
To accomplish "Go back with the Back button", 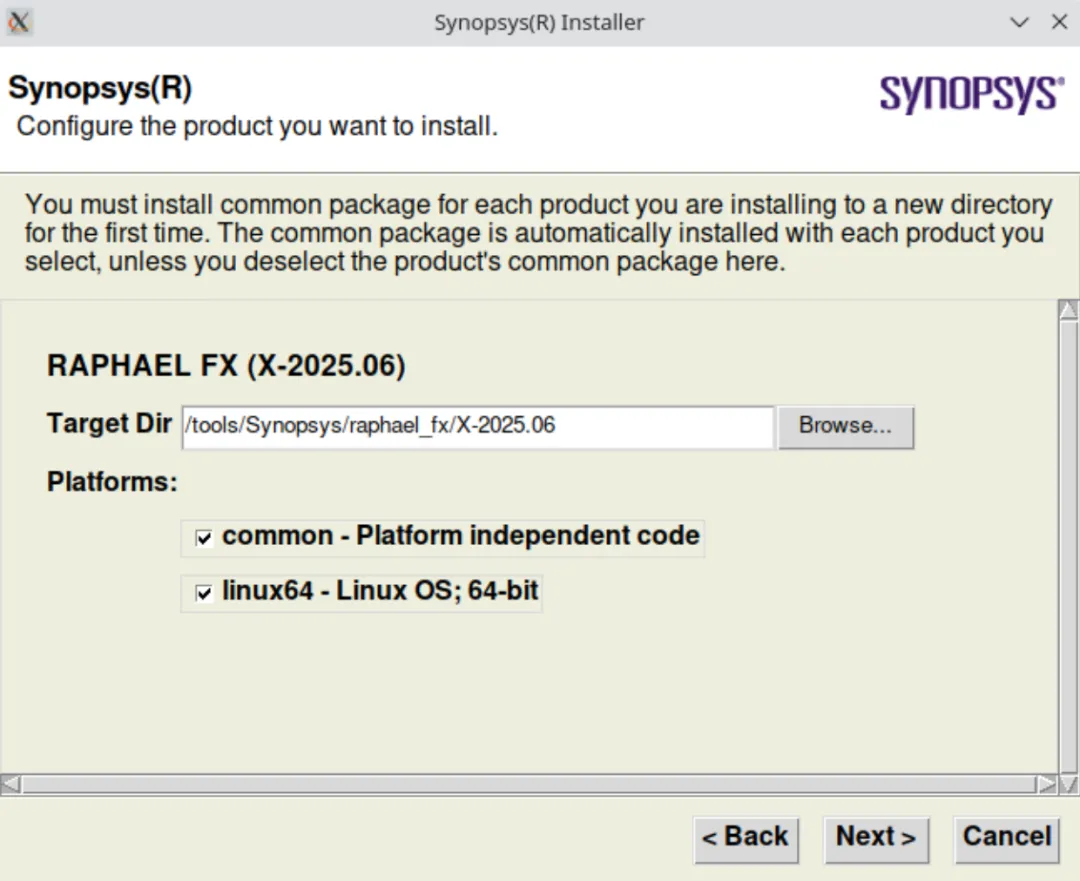I will 745,838.
